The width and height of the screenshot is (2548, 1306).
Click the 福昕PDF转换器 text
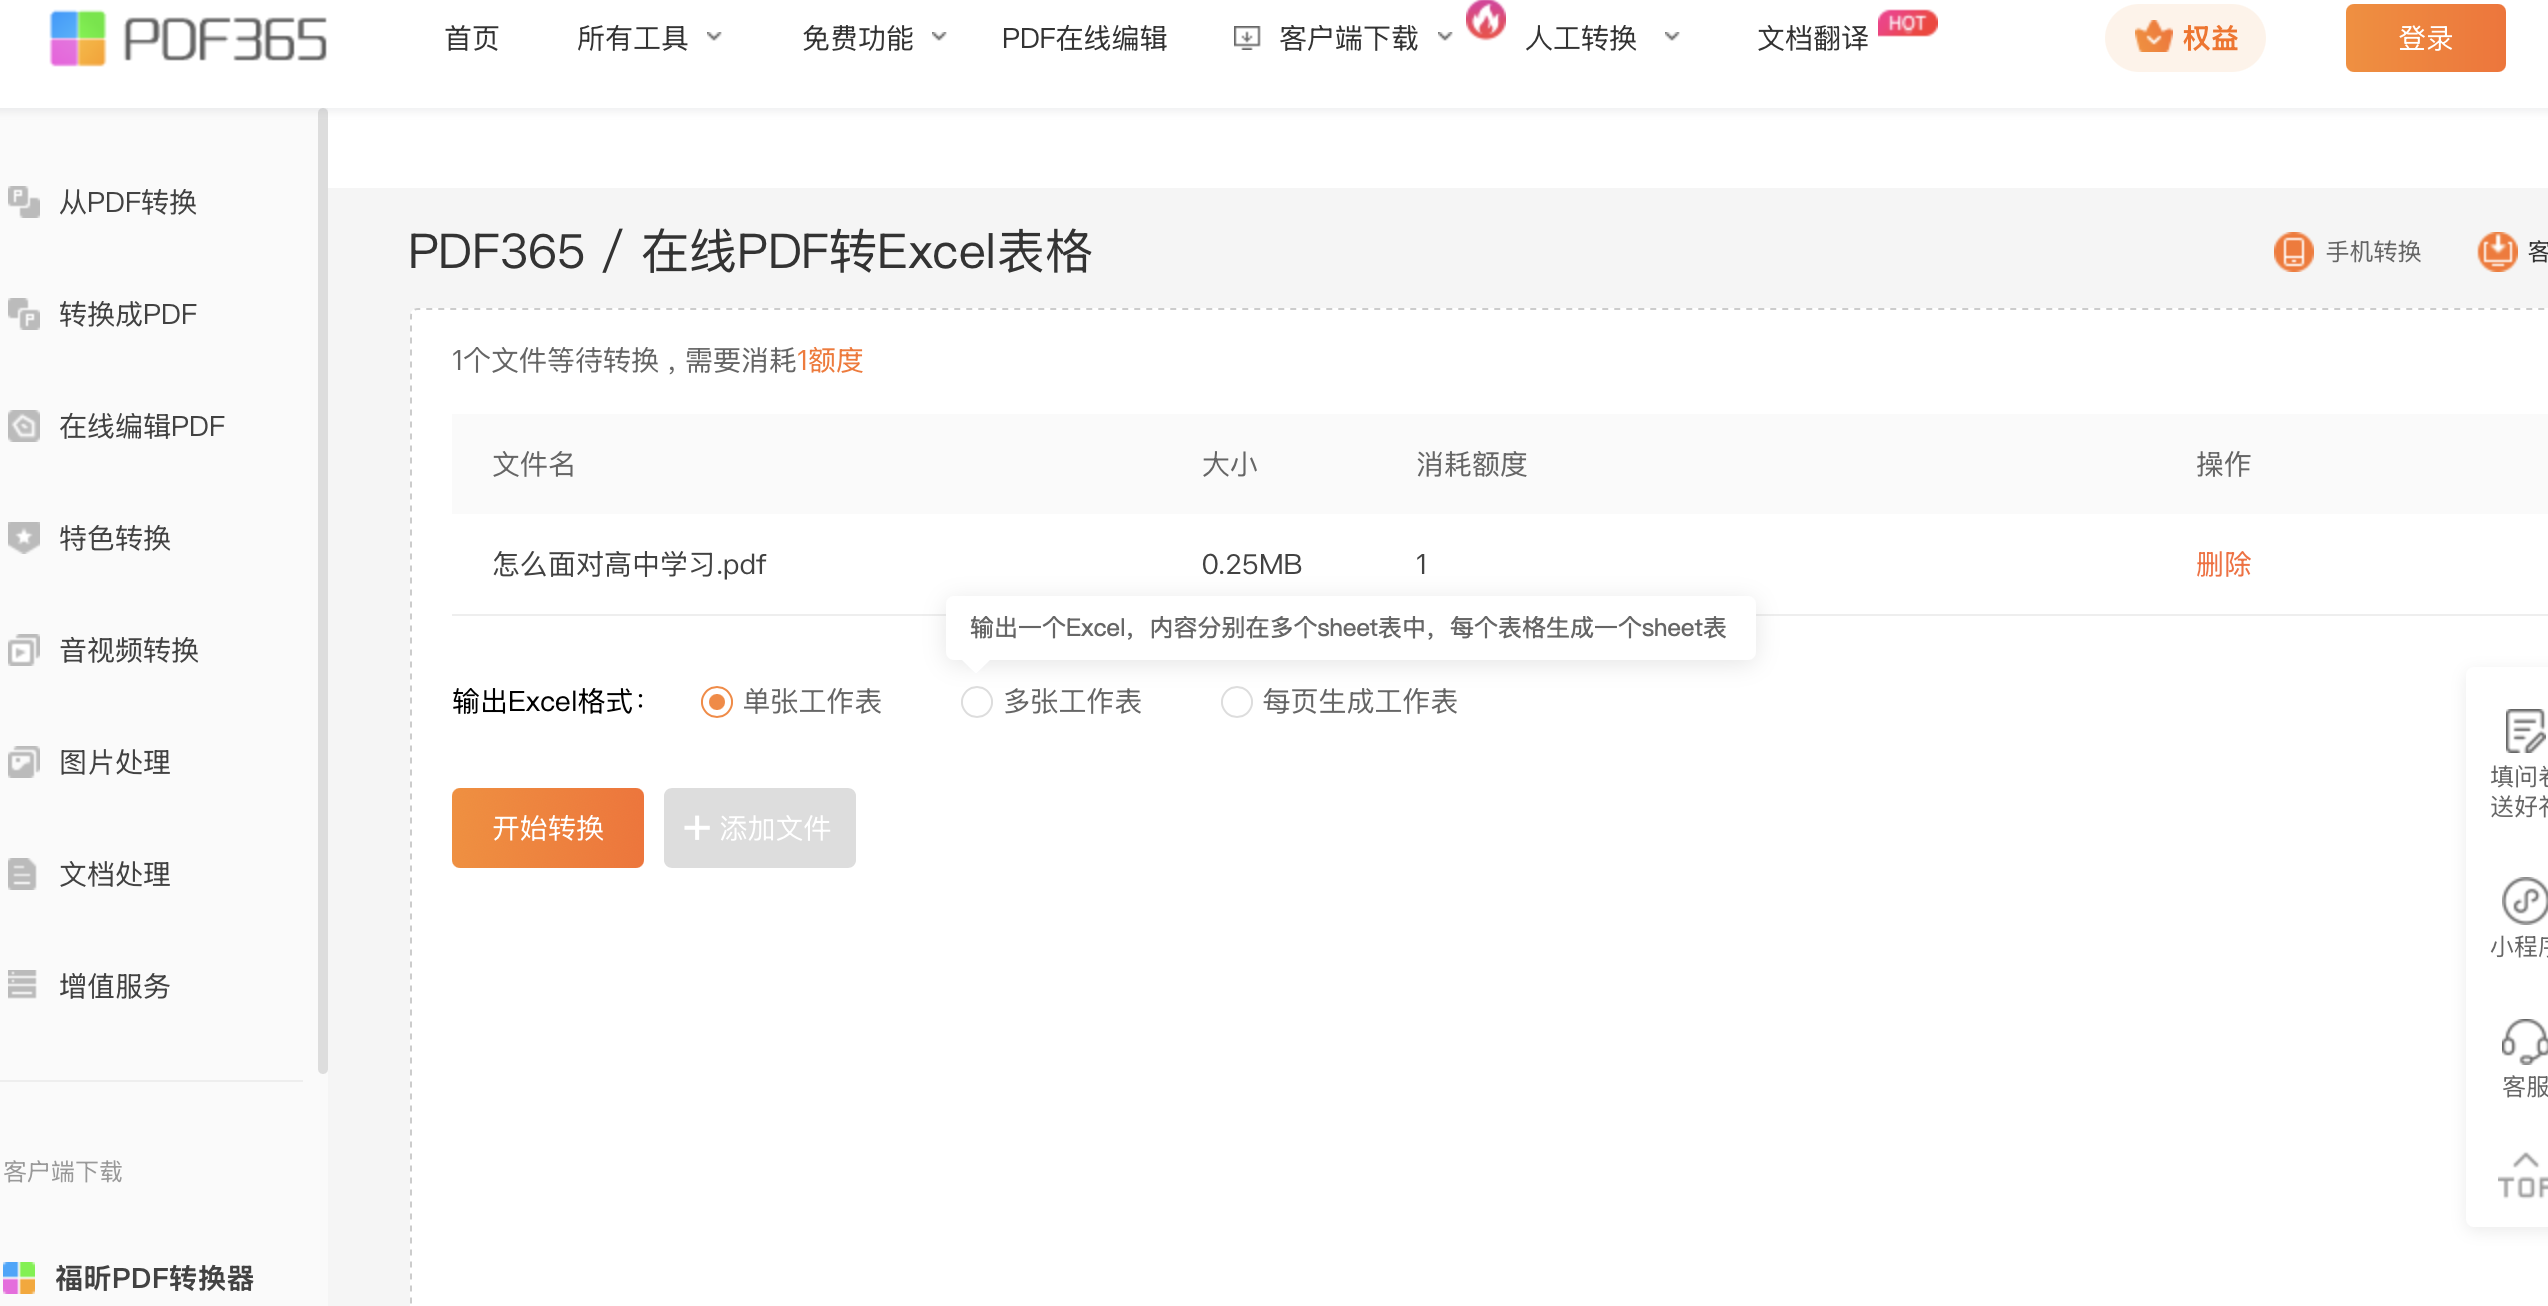(155, 1278)
